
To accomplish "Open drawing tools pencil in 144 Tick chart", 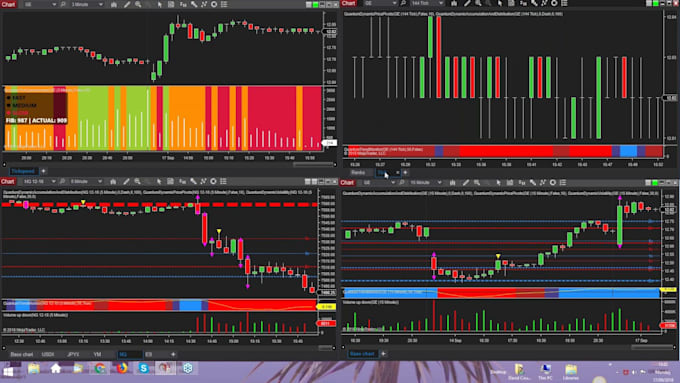I will pos(467,3).
